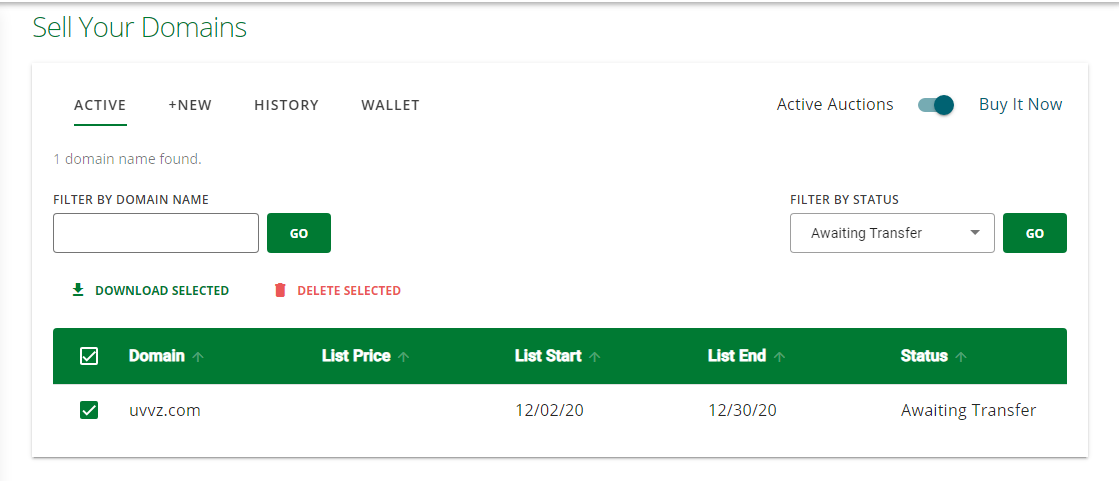The width and height of the screenshot is (1119, 481).
Task: Sort by List Price arrow icon
Action: click(404, 357)
